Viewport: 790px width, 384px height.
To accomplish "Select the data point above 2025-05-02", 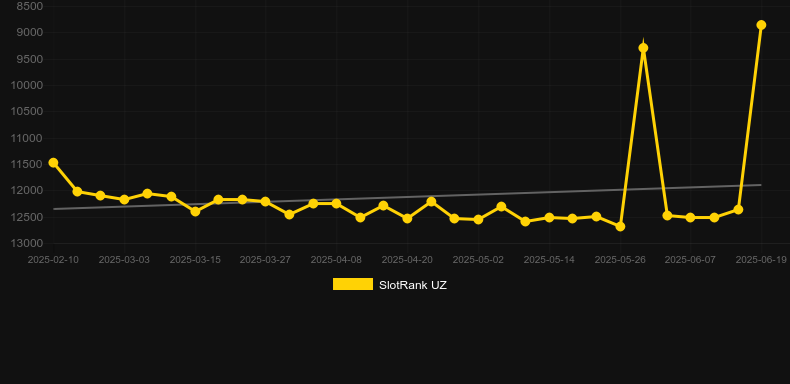I will [x=478, y=220].
